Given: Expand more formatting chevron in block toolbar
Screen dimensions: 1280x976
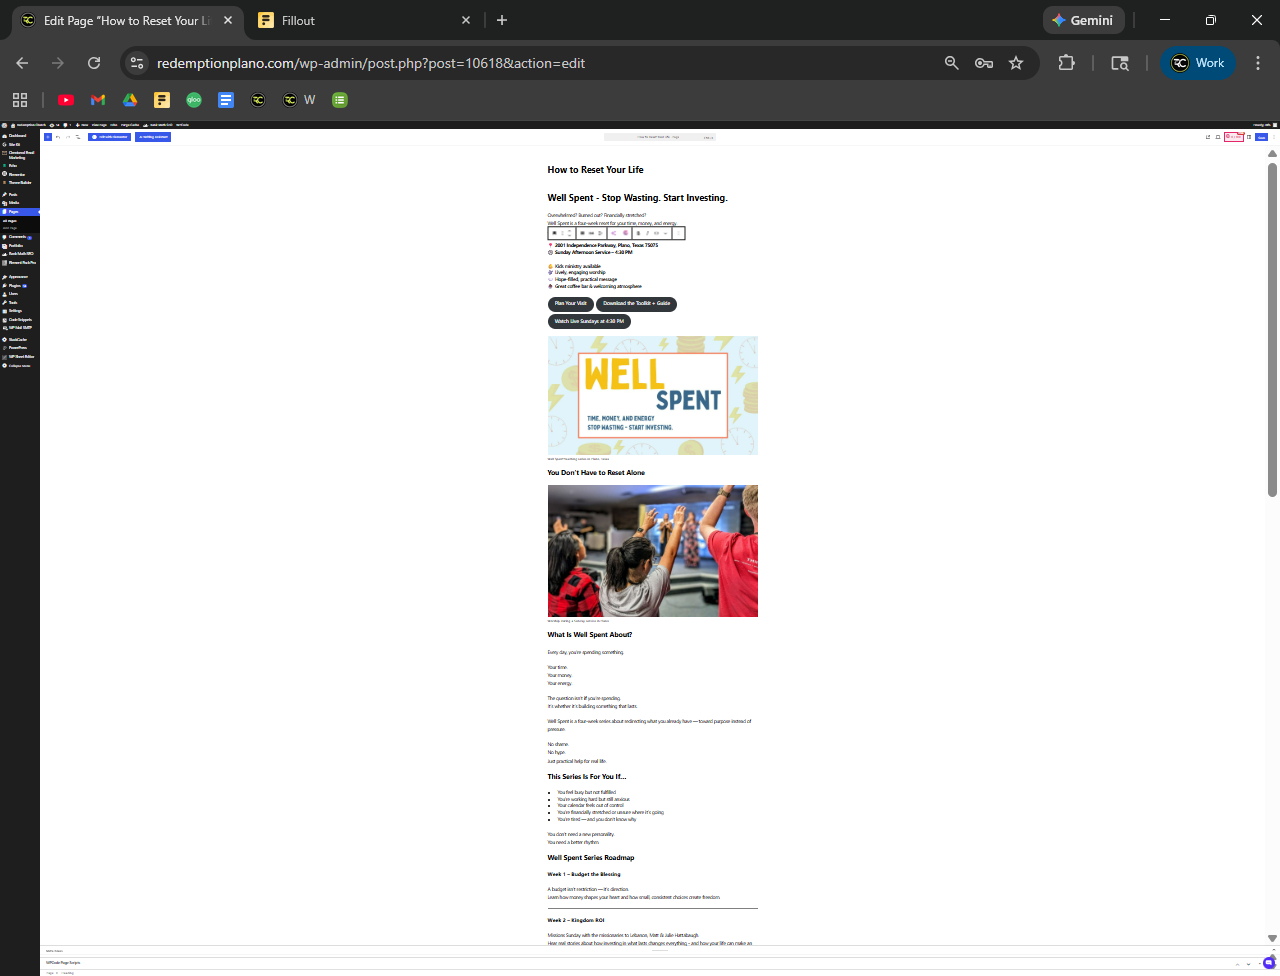Looking at the screenshot, I should click(x=665, y=233).
